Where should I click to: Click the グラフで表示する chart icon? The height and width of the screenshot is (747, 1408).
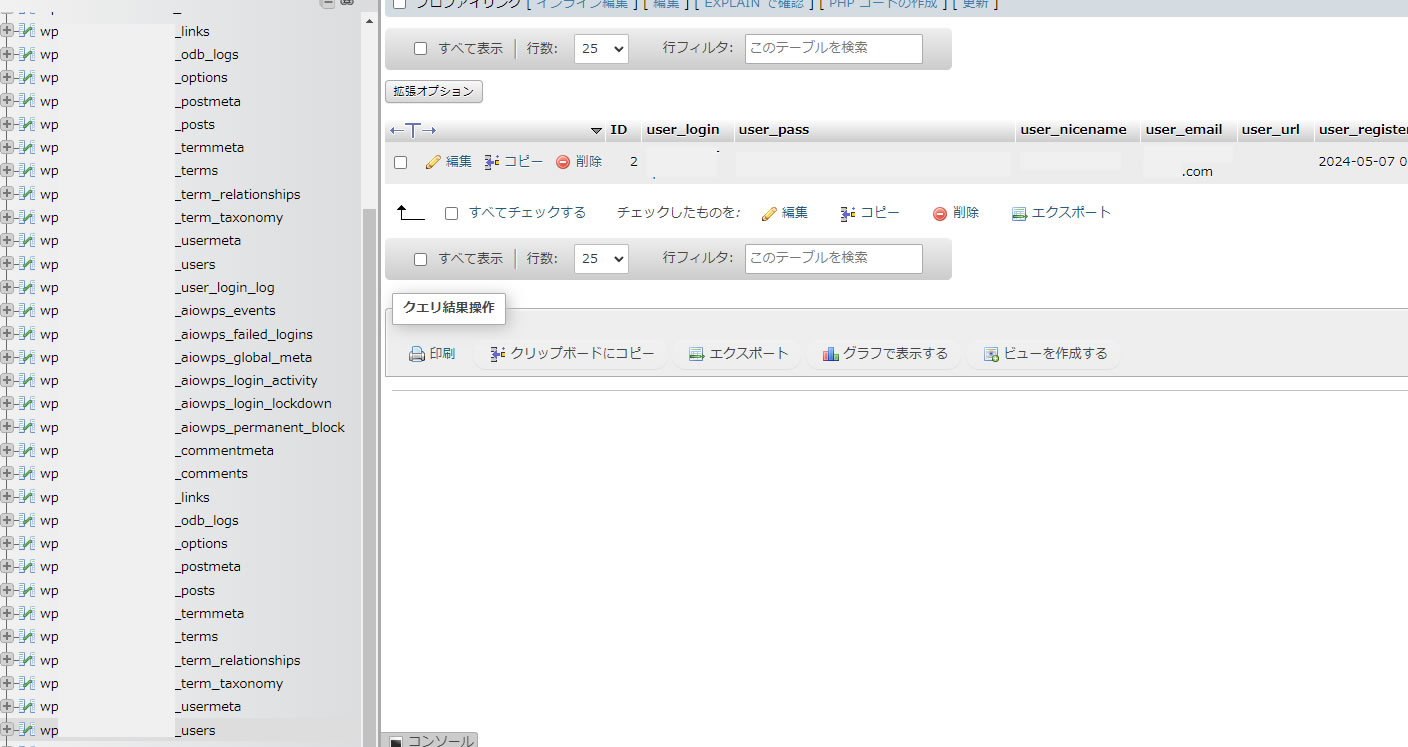(x=830, y=354)
